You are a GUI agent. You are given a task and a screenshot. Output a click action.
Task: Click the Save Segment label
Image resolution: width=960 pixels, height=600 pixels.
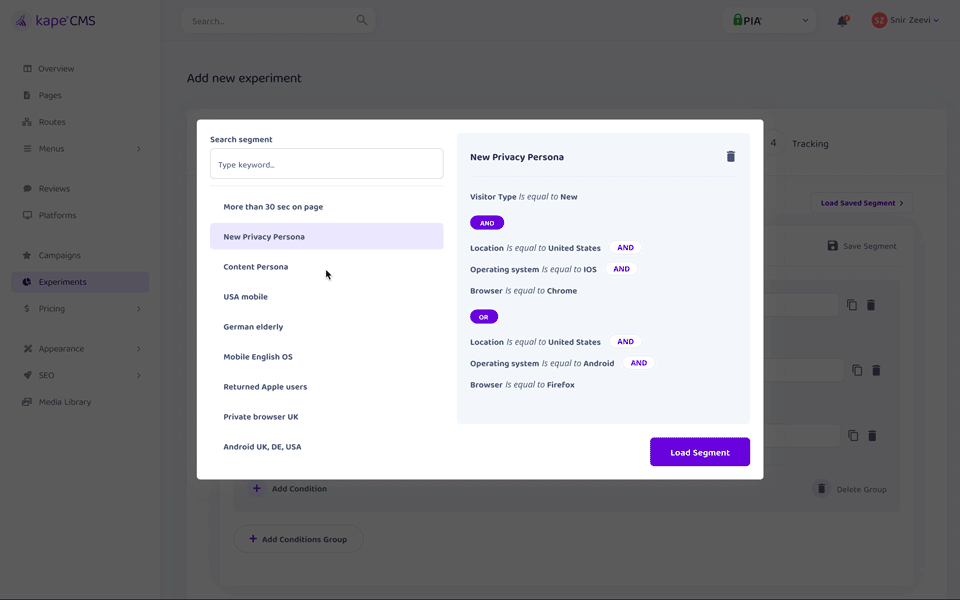tap(869, 246)
